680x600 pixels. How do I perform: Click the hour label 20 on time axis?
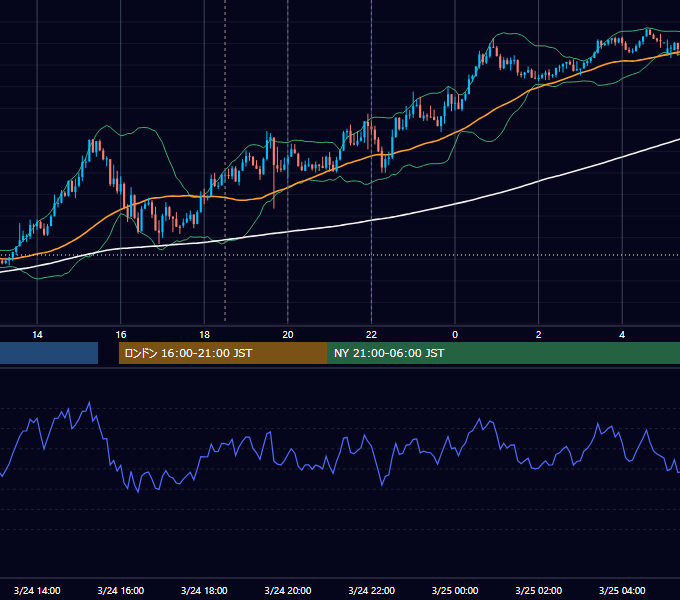click(x=288, y=335)
